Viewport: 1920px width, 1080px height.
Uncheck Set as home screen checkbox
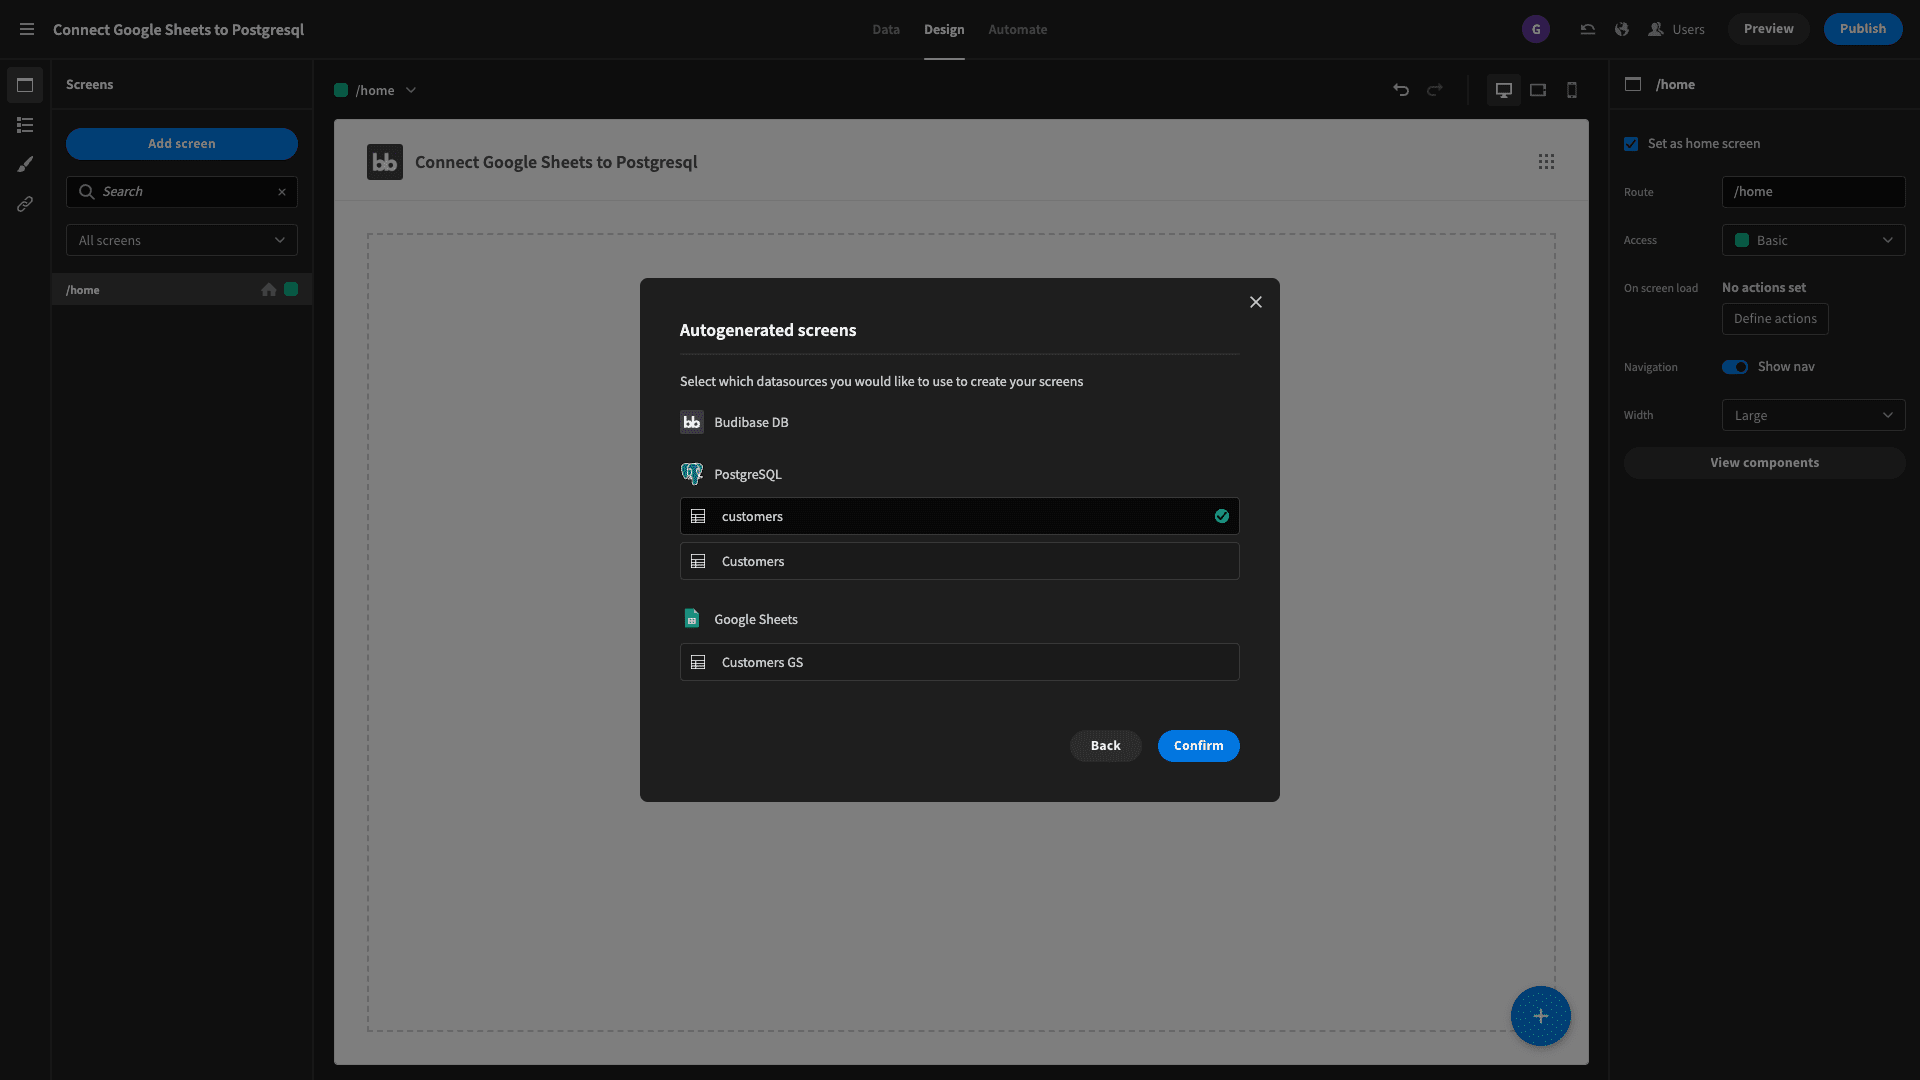click(1631, 144)
